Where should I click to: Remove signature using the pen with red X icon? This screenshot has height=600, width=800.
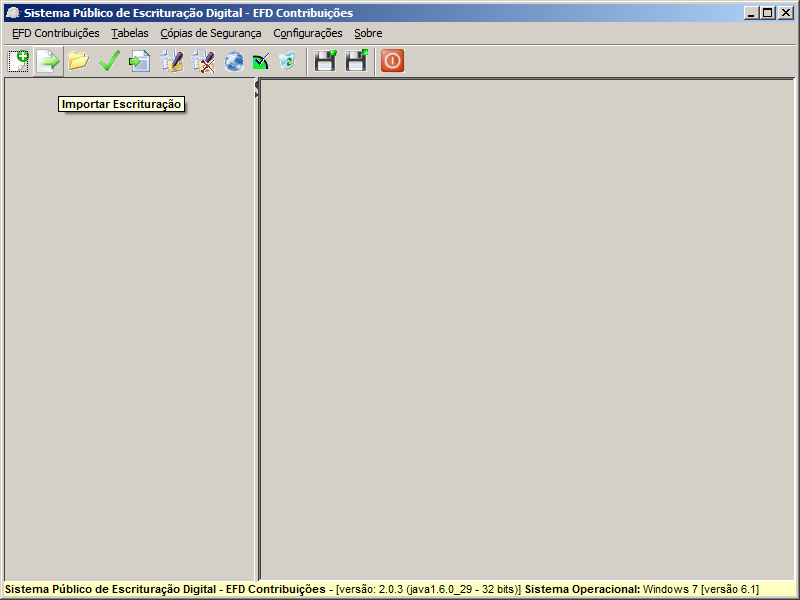click(x=203, y=61)
